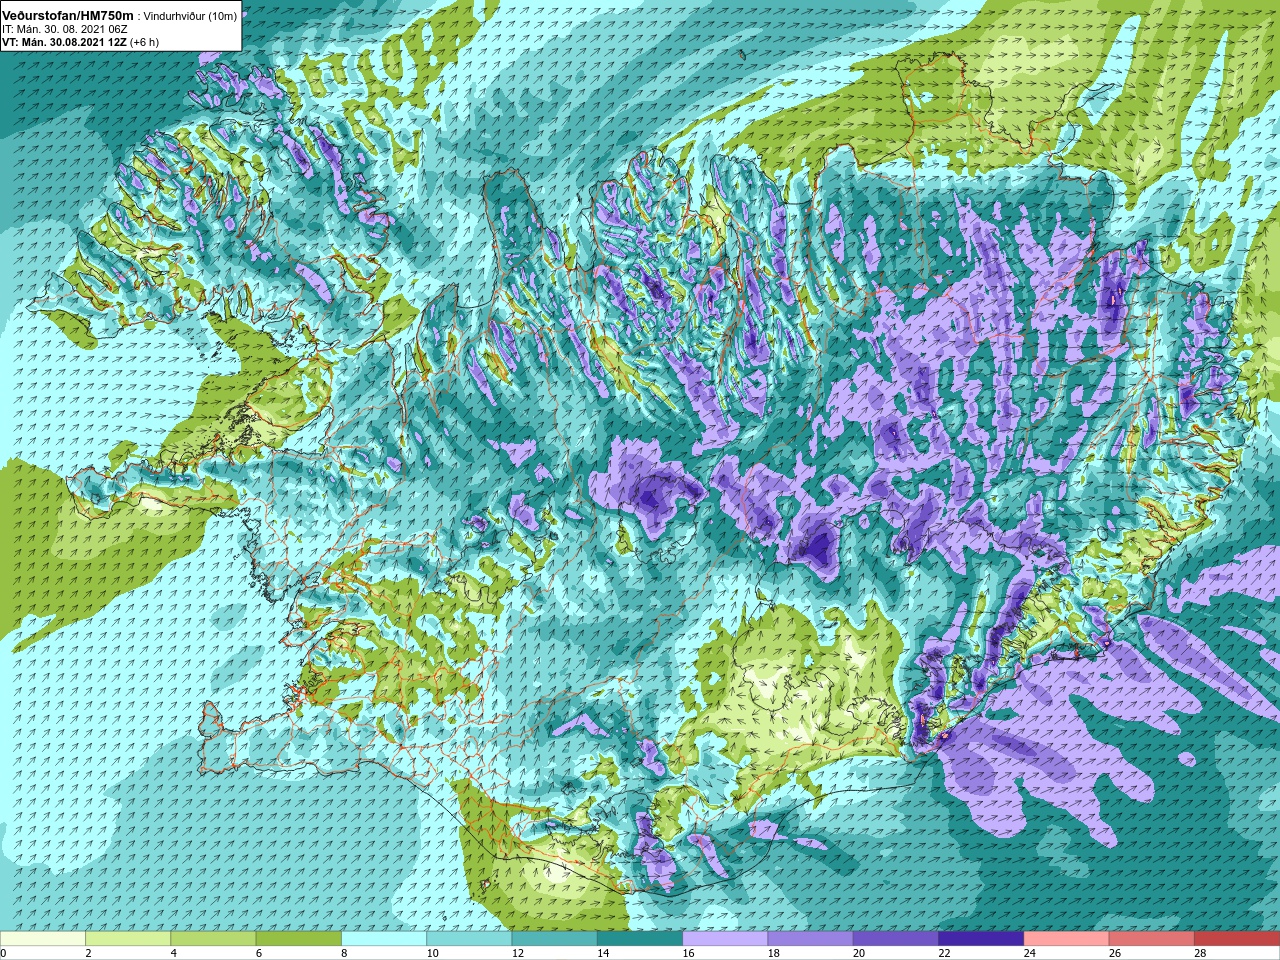This screenshot has width=1280, height=960.
Task: Click the legend scale value '20'
Action: [x=858, y=953]
